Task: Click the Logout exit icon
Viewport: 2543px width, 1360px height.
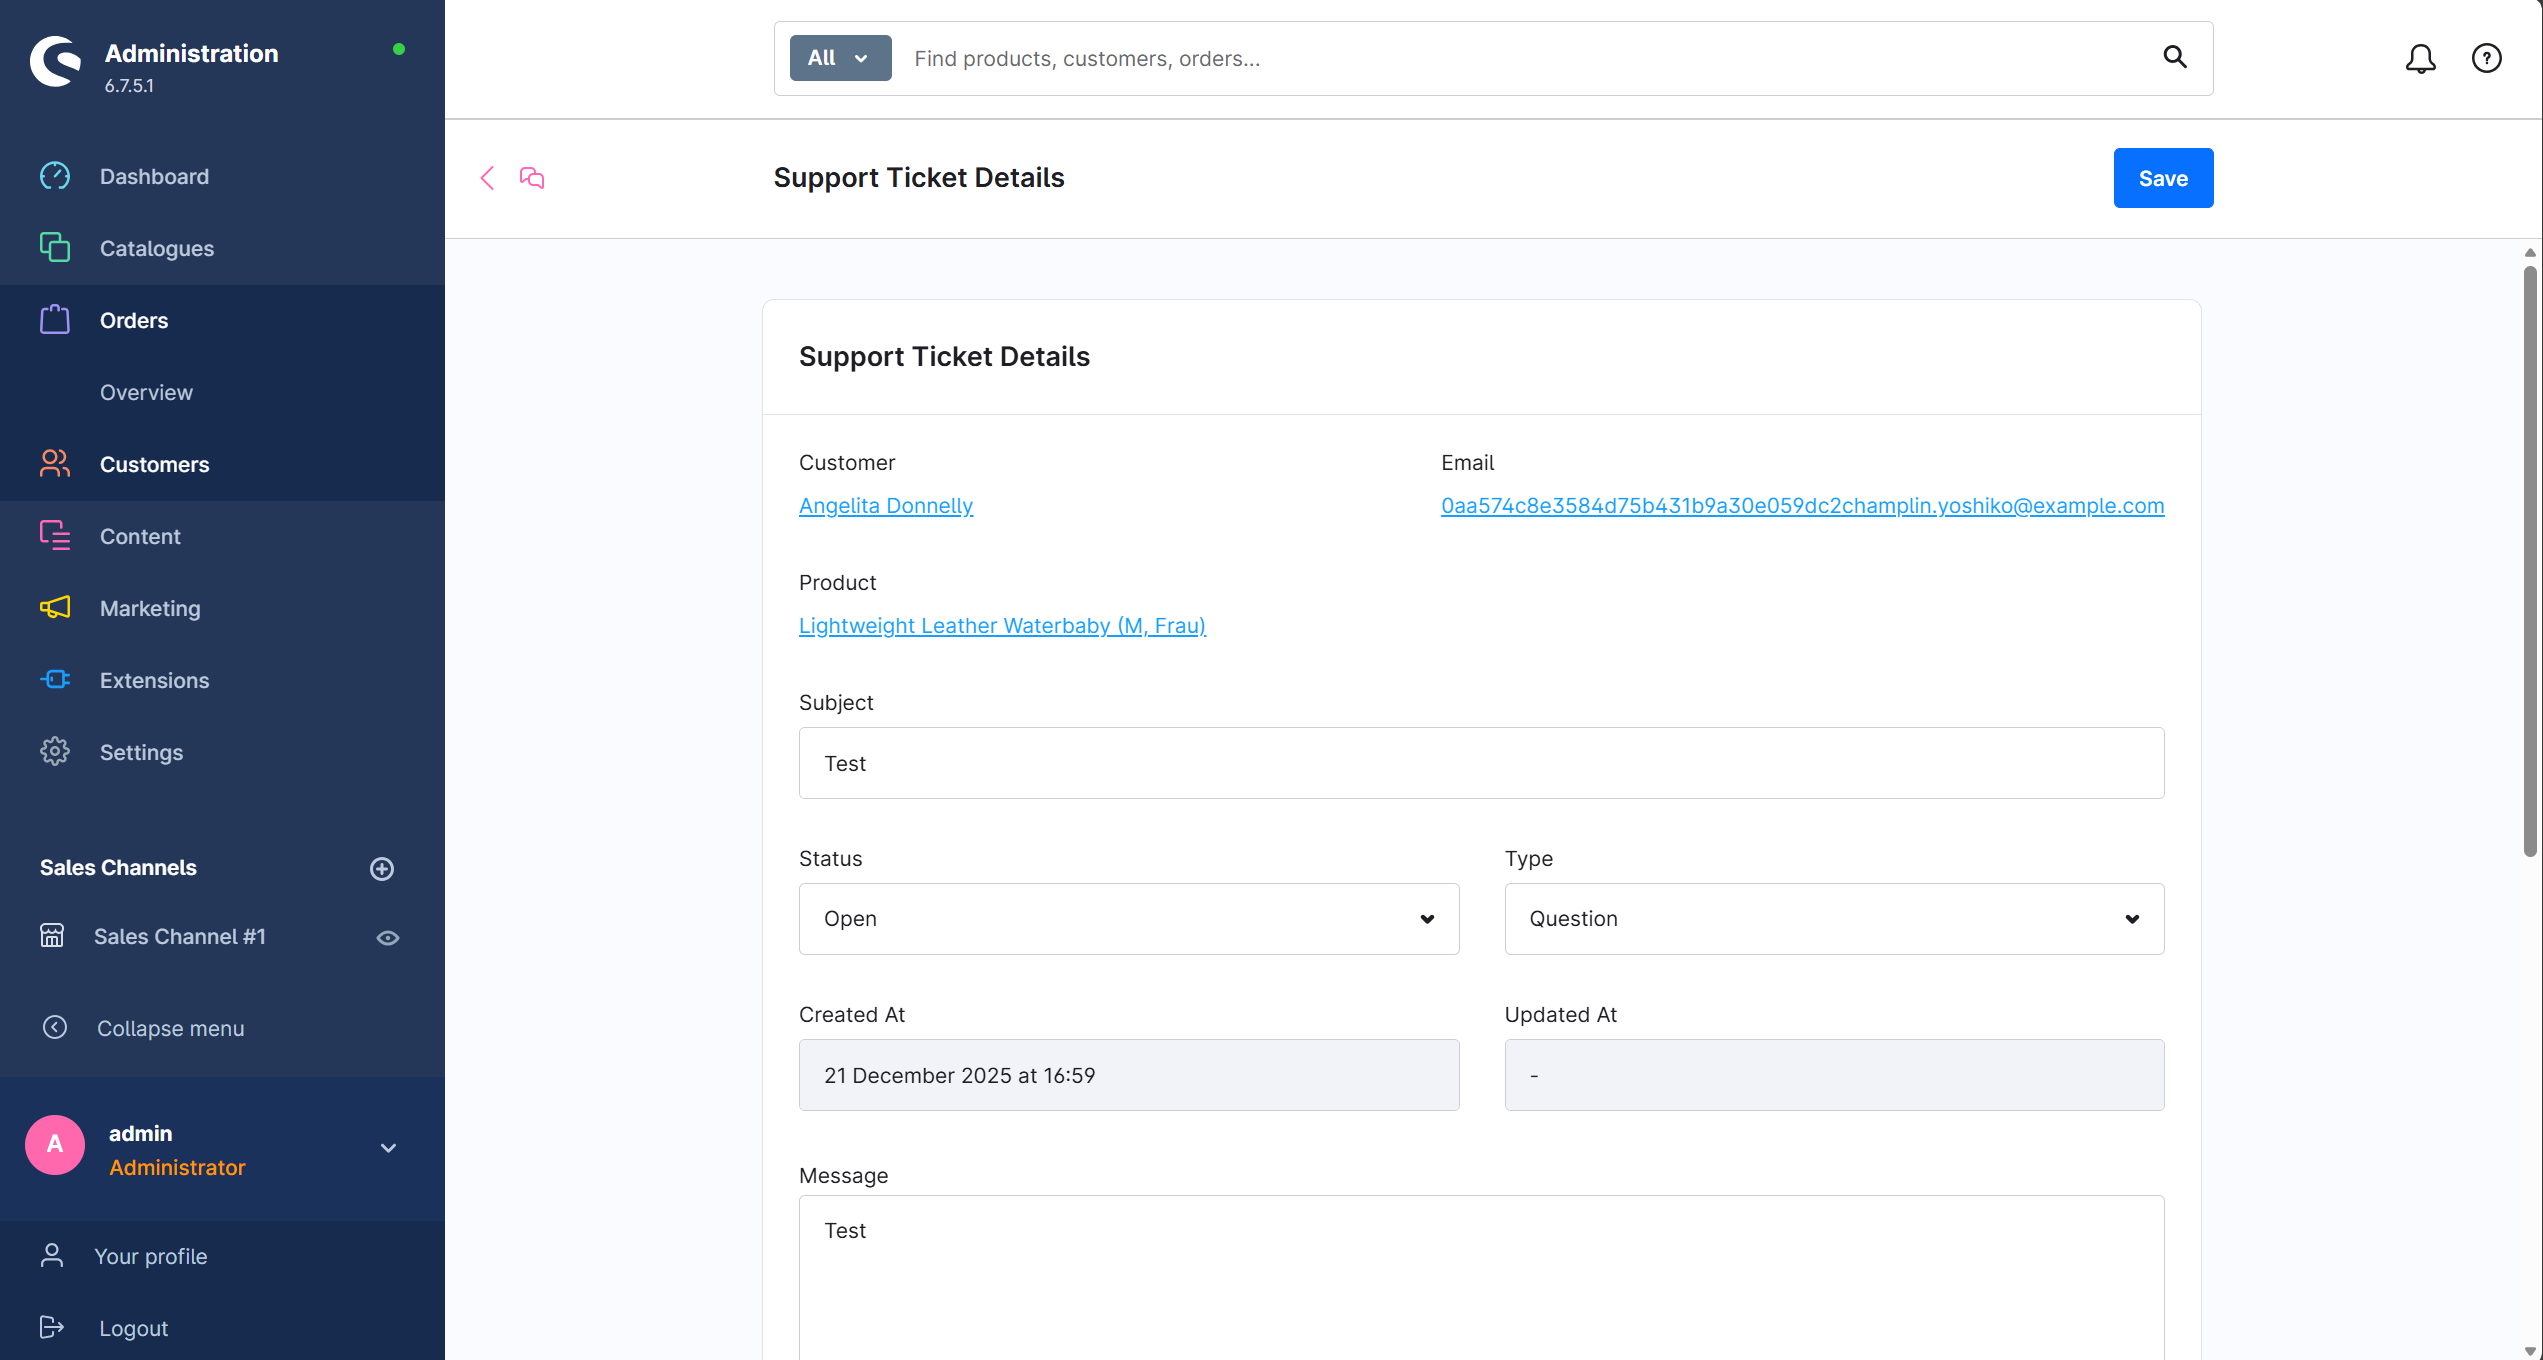Action: pyautogui.click(x=52, y=1327)
